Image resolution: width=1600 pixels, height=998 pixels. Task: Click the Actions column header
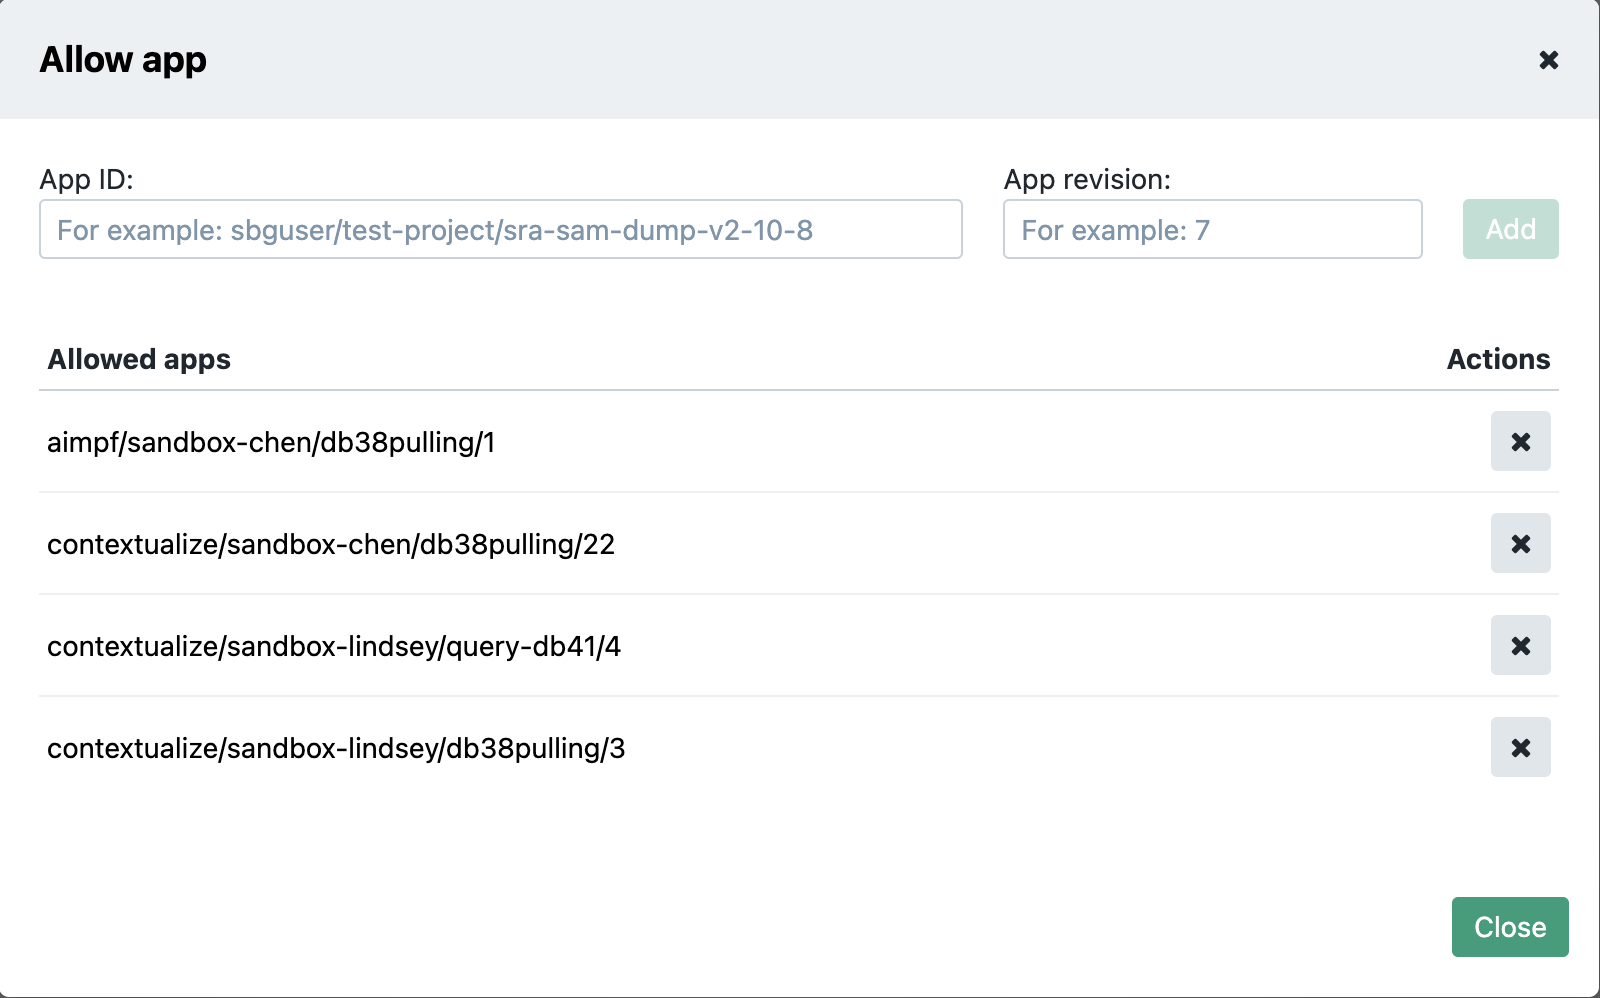point(1497,359)
